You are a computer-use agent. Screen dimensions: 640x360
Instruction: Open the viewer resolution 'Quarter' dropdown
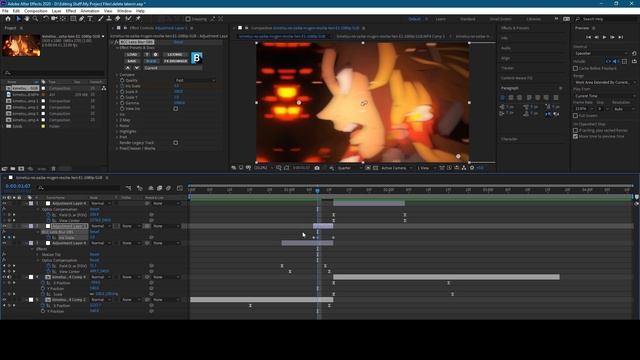[x=350, y=168]
